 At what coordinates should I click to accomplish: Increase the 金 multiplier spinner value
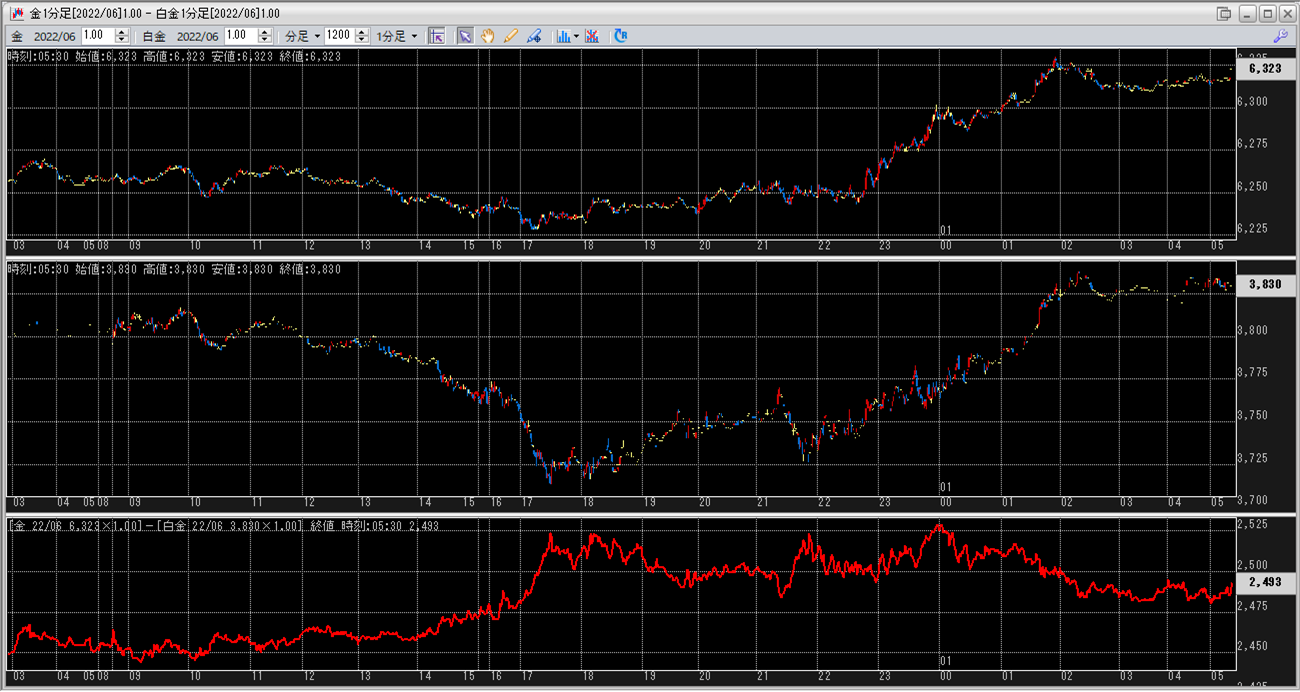122,32
